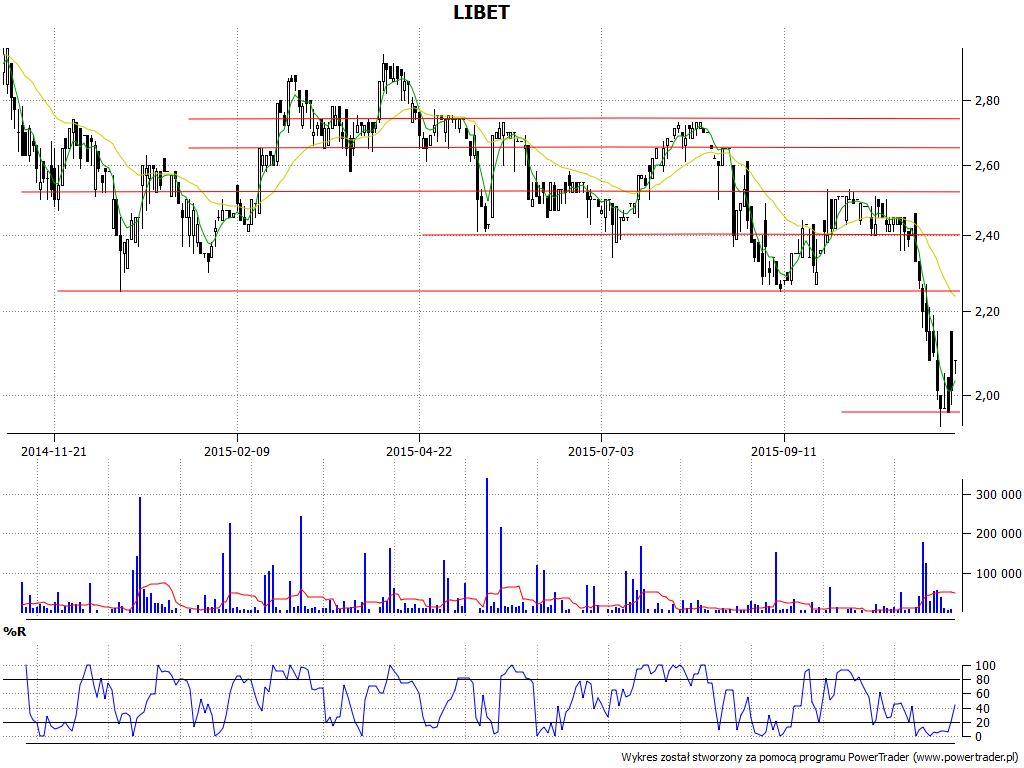Click the 2,60 price axis label

point(987,166)
